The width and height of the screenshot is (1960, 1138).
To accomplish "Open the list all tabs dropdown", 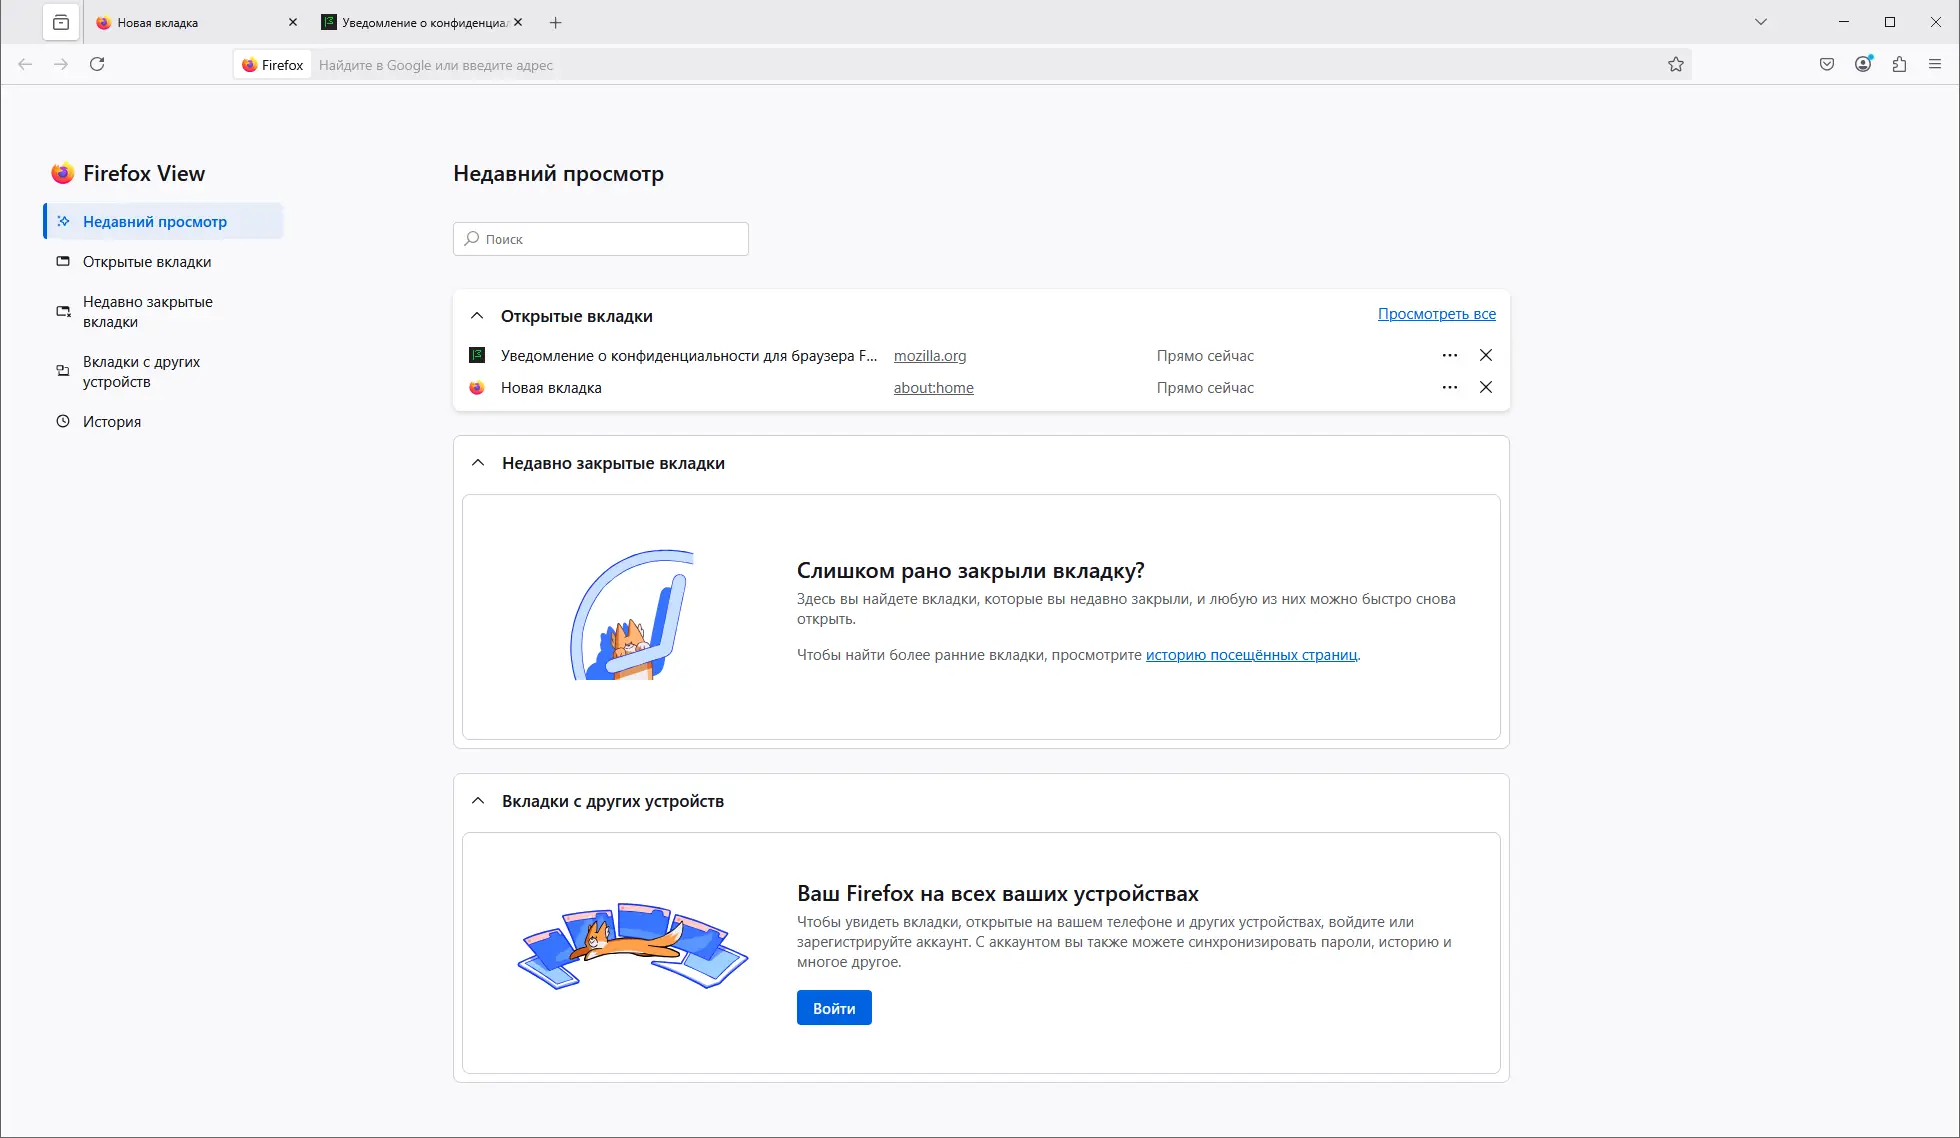I will [x=1761, y=22].
